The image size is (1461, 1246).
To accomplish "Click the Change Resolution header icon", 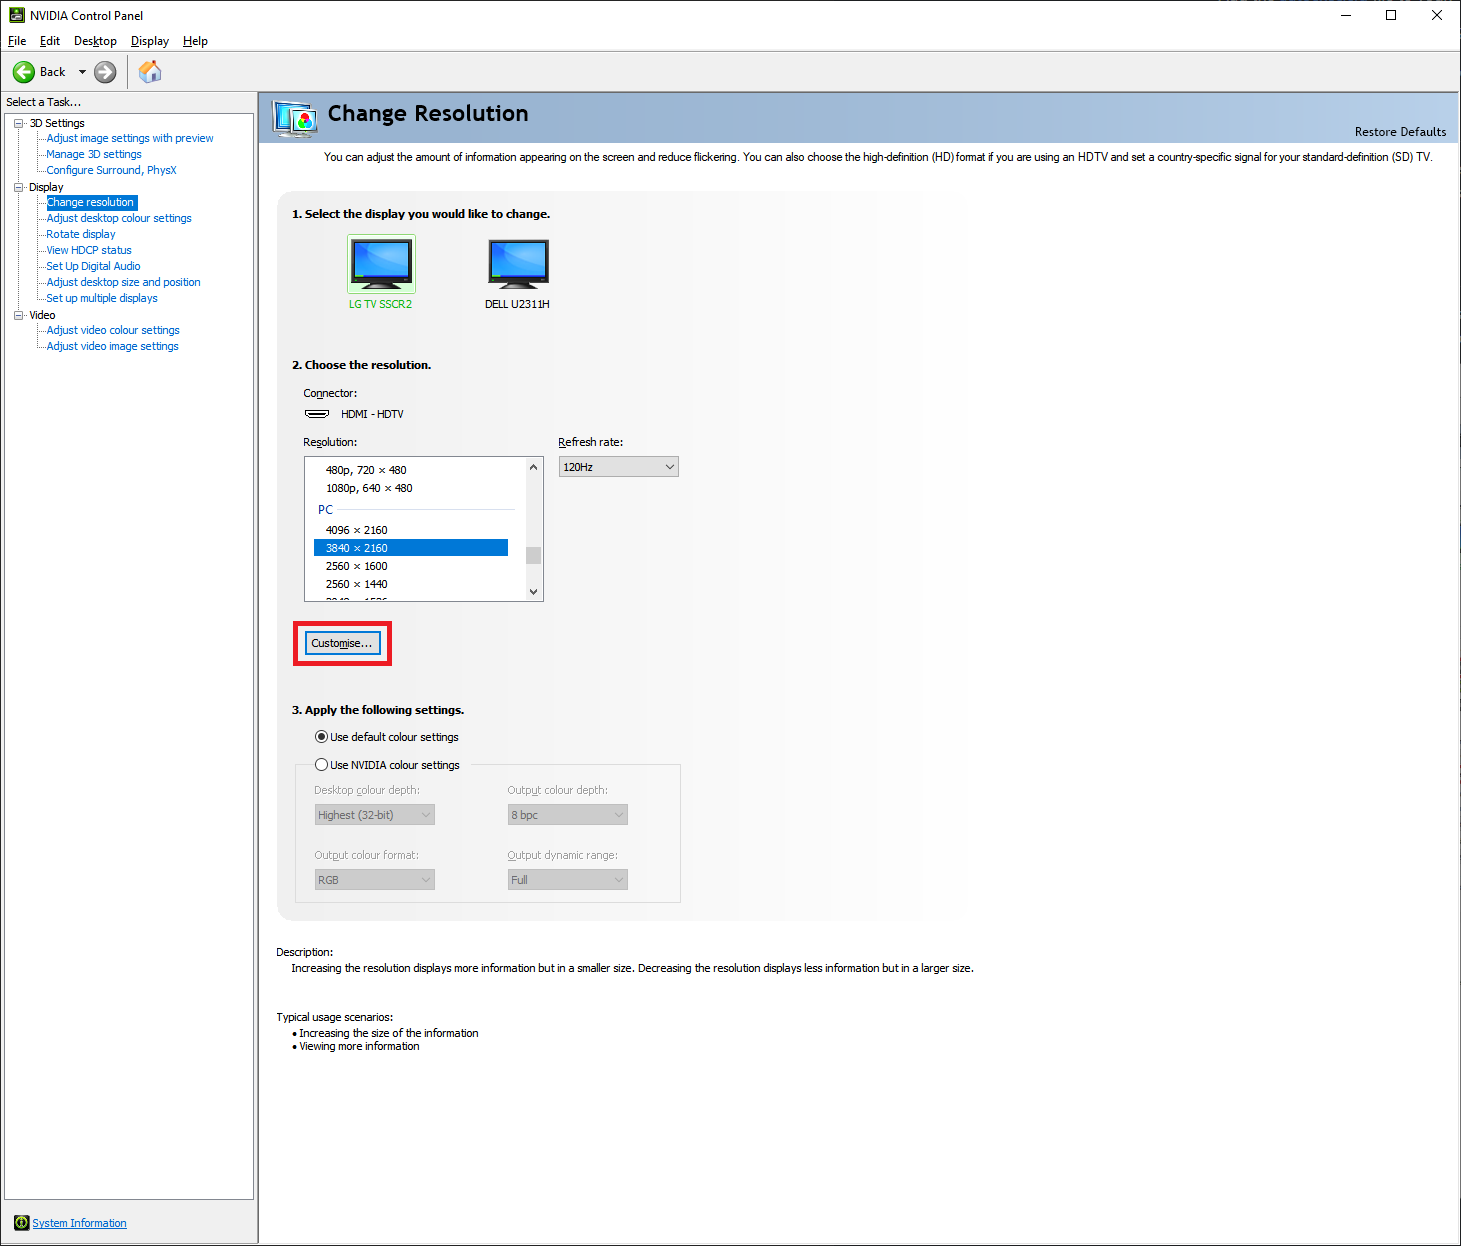I will [295, 118].
